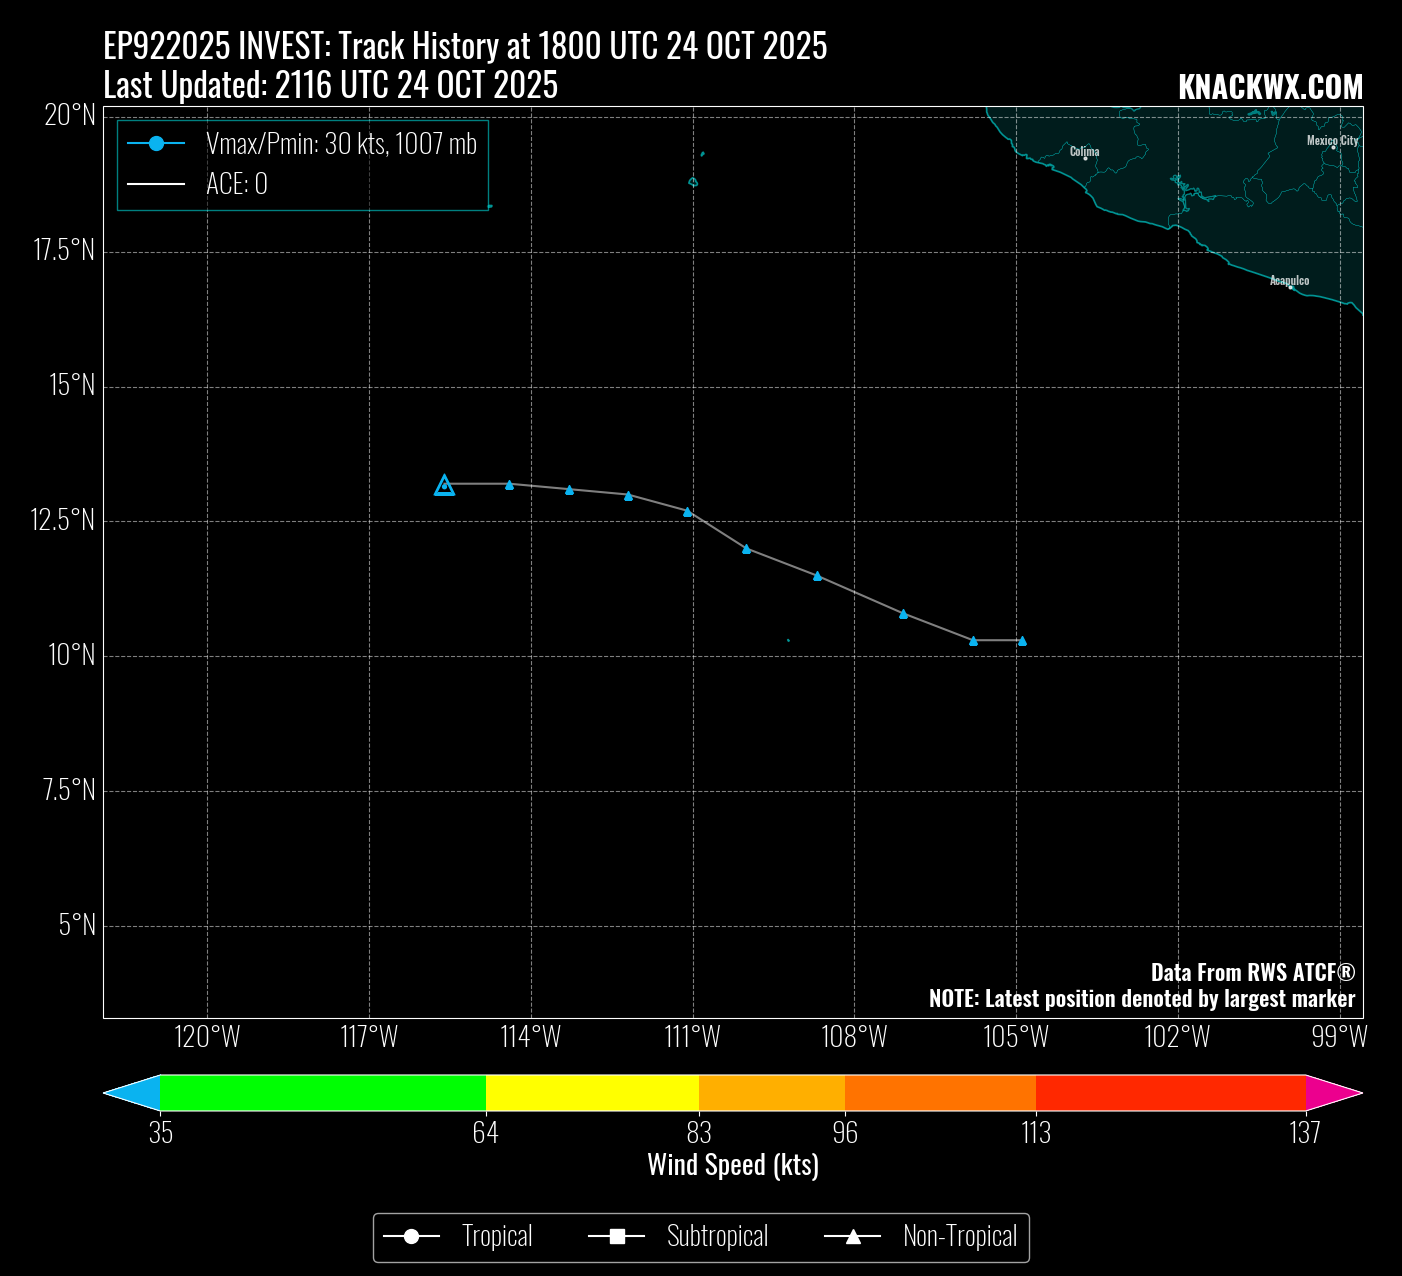The height and width of the screenshot is (1276, 1402).
Task: Click the Data From RWS ATCF text
Action: 1252,972
